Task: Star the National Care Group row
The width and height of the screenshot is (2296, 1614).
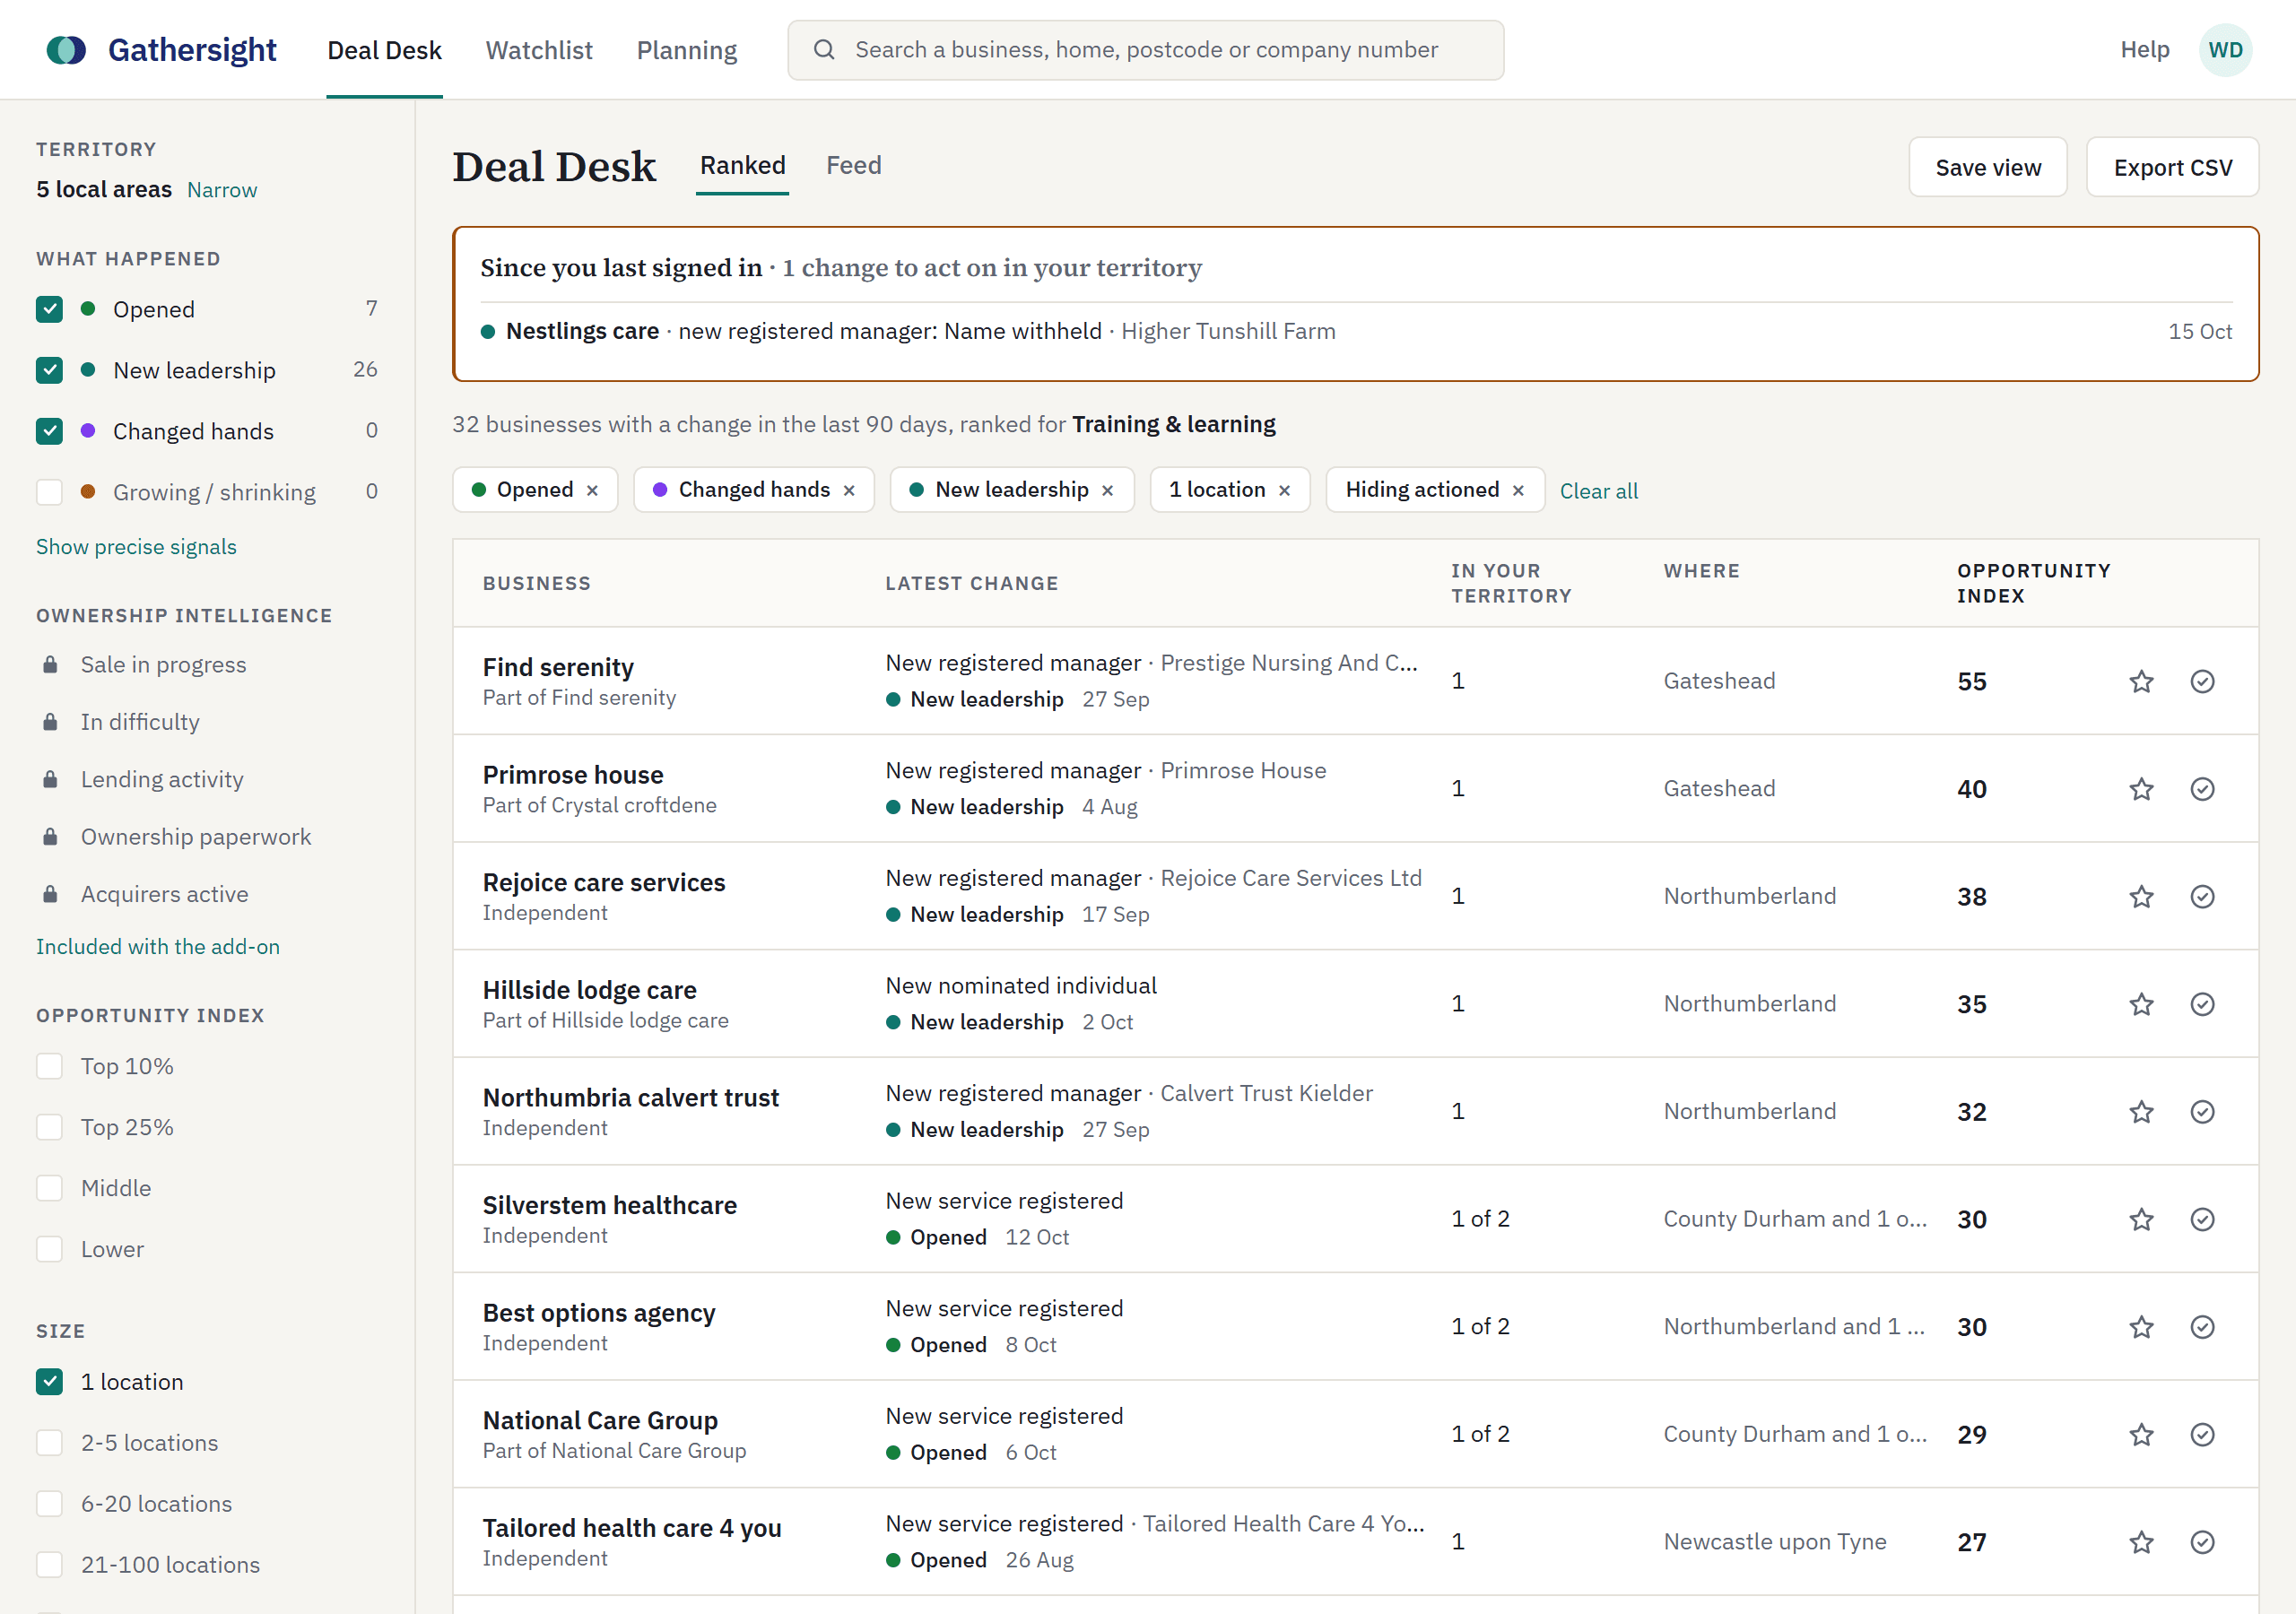Action: (x=2141, y=1434)
